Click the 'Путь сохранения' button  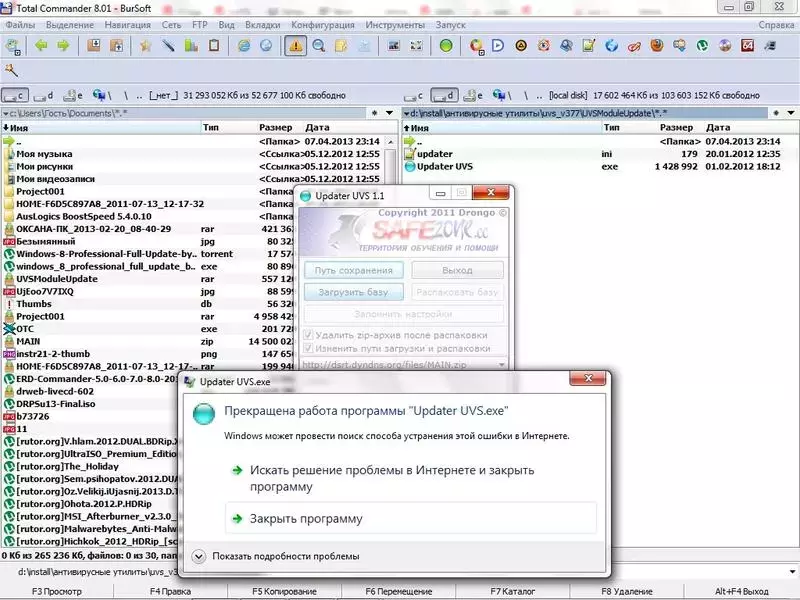[354, 270]
